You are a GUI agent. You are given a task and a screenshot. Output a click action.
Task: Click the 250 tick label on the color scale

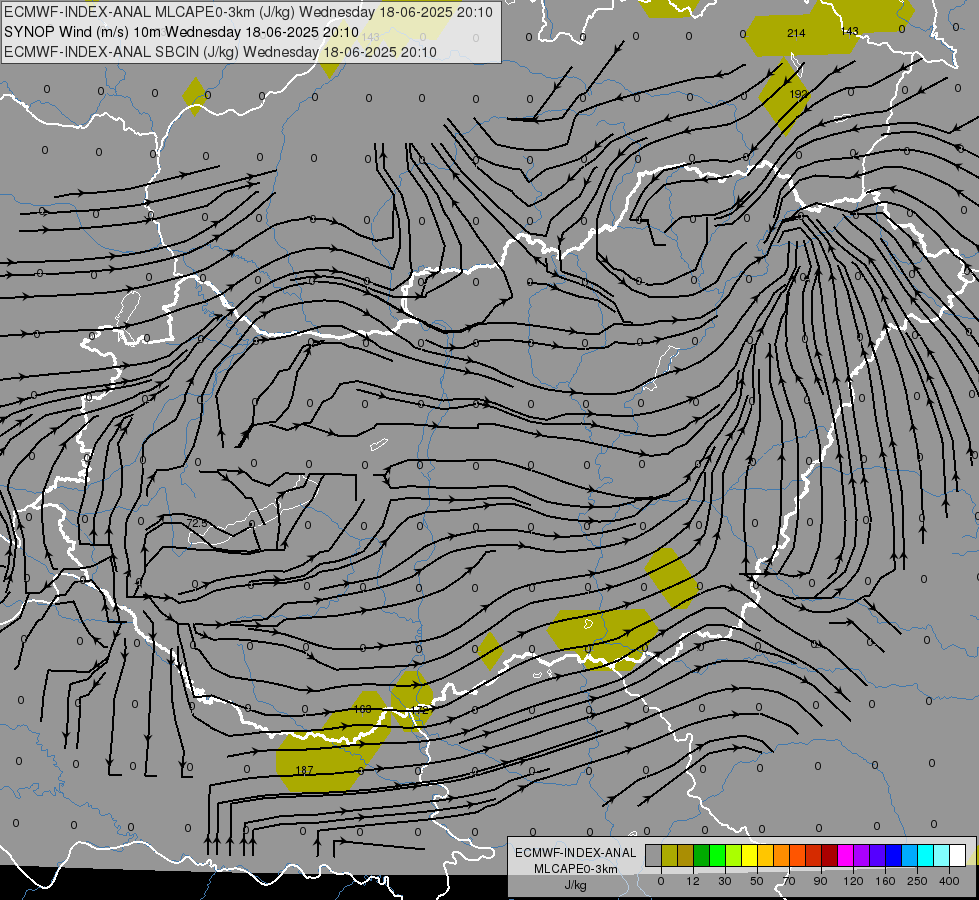[x=917, y=881]
